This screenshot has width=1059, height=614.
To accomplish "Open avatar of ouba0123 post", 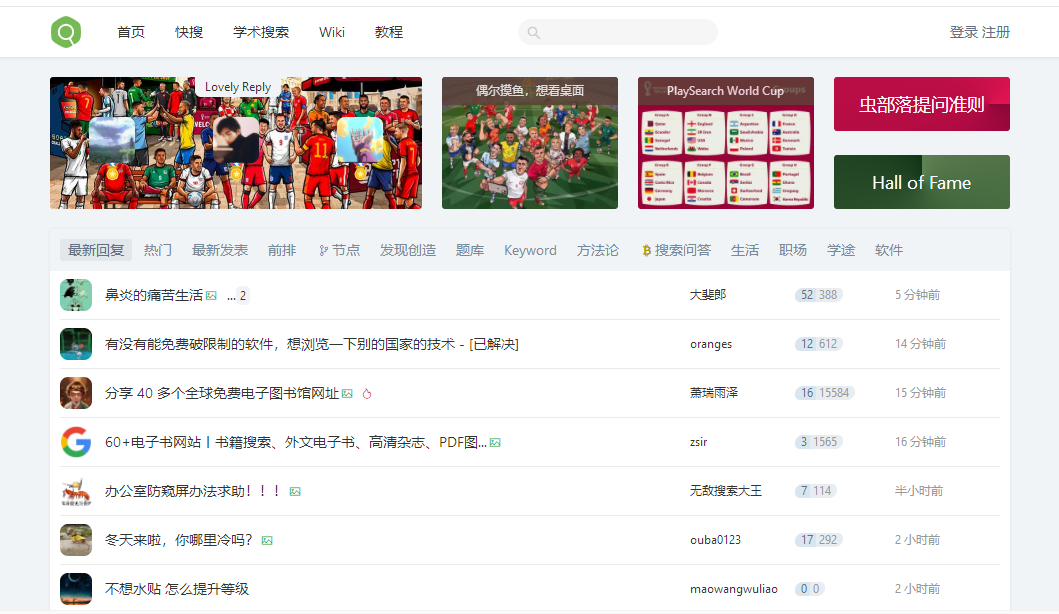I will (76, 540).
